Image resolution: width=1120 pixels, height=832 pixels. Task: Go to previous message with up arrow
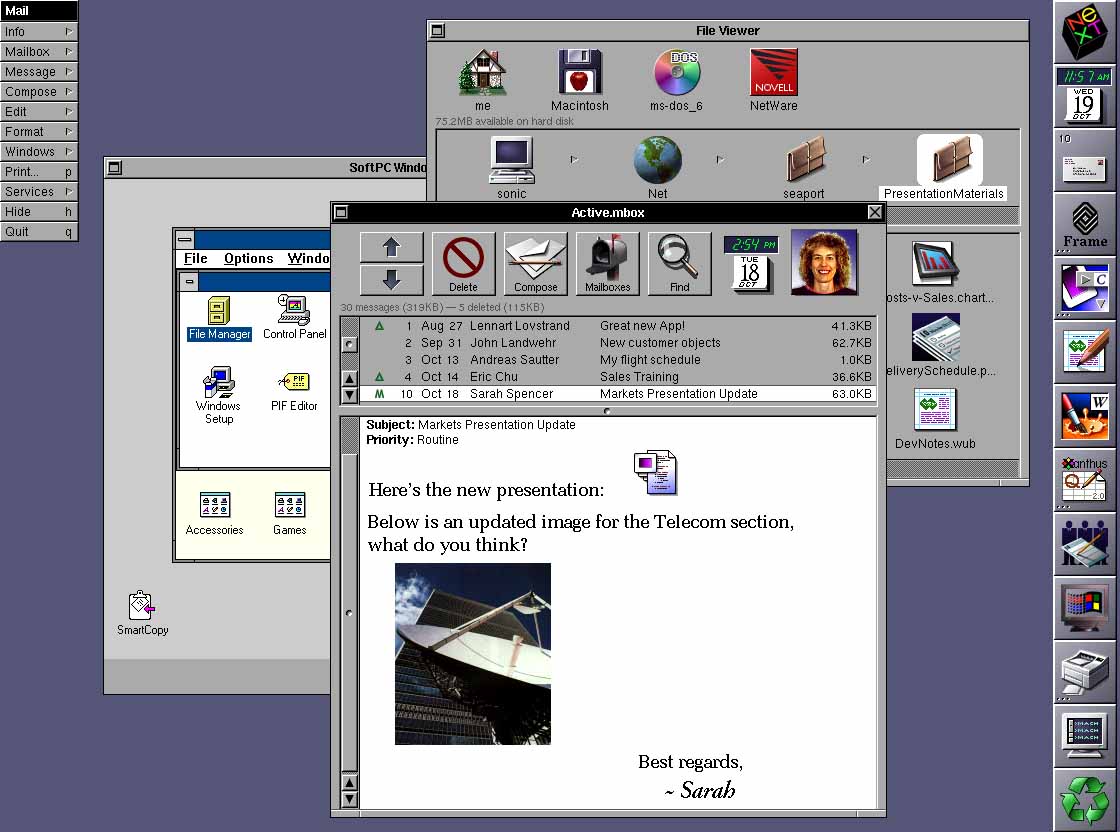[x=391, y=247]
